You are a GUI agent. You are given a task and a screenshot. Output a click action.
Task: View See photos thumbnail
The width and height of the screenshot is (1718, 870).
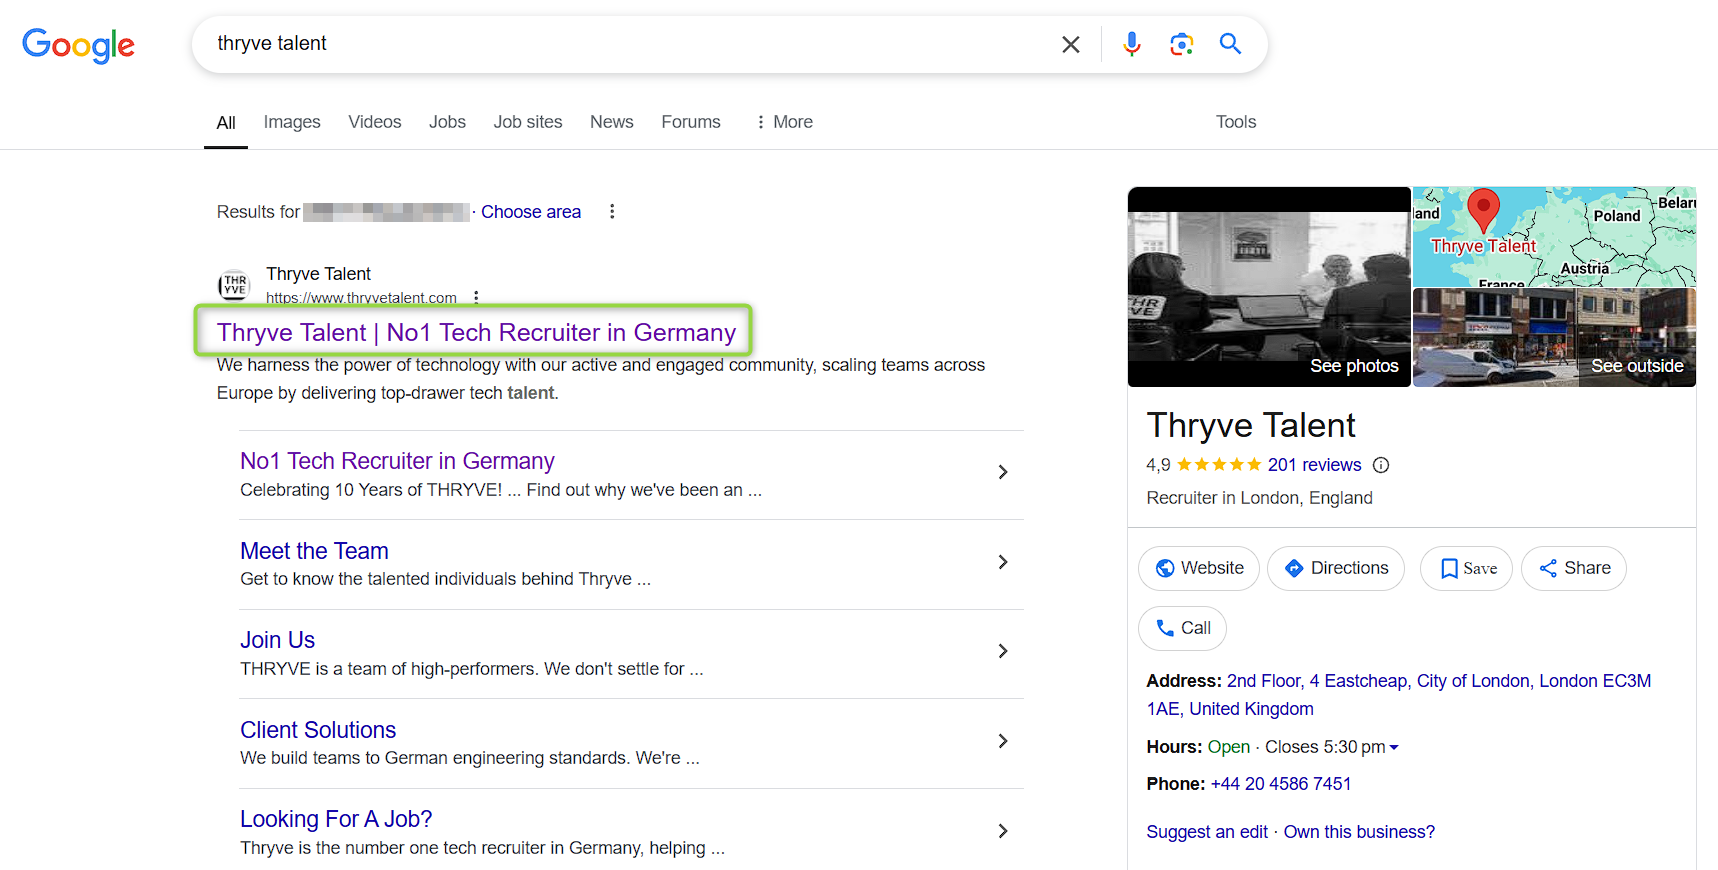(x=1269, y=287)
